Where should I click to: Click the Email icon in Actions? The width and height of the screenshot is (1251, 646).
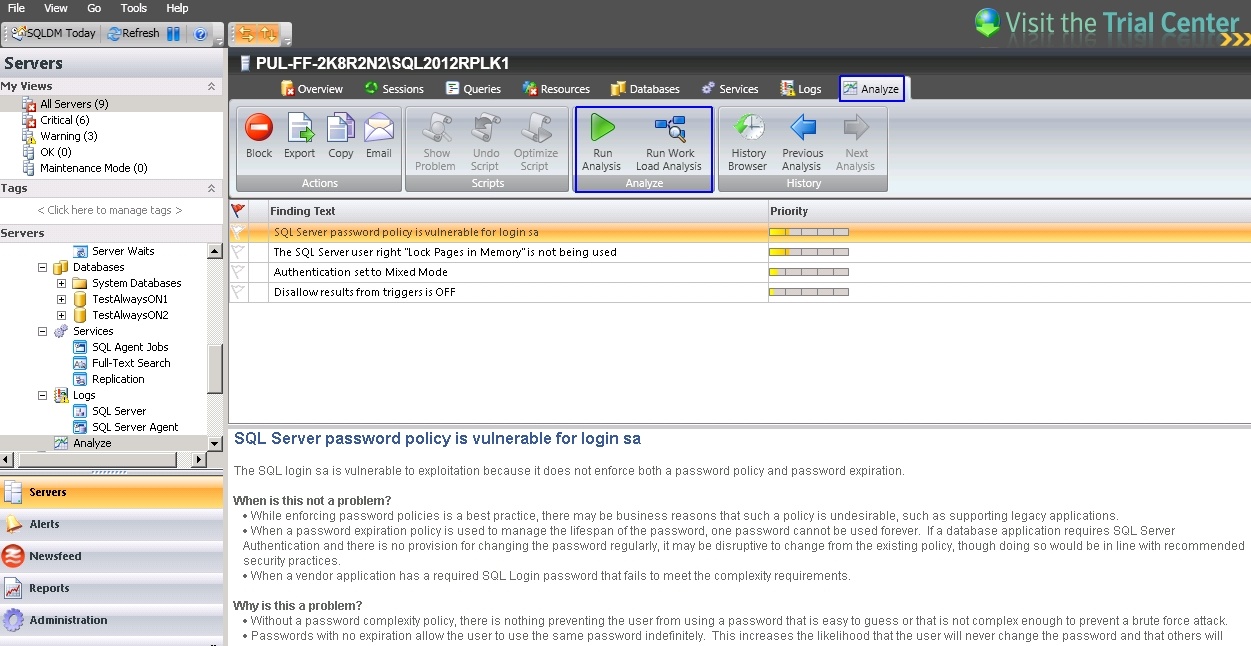[378, 127]
